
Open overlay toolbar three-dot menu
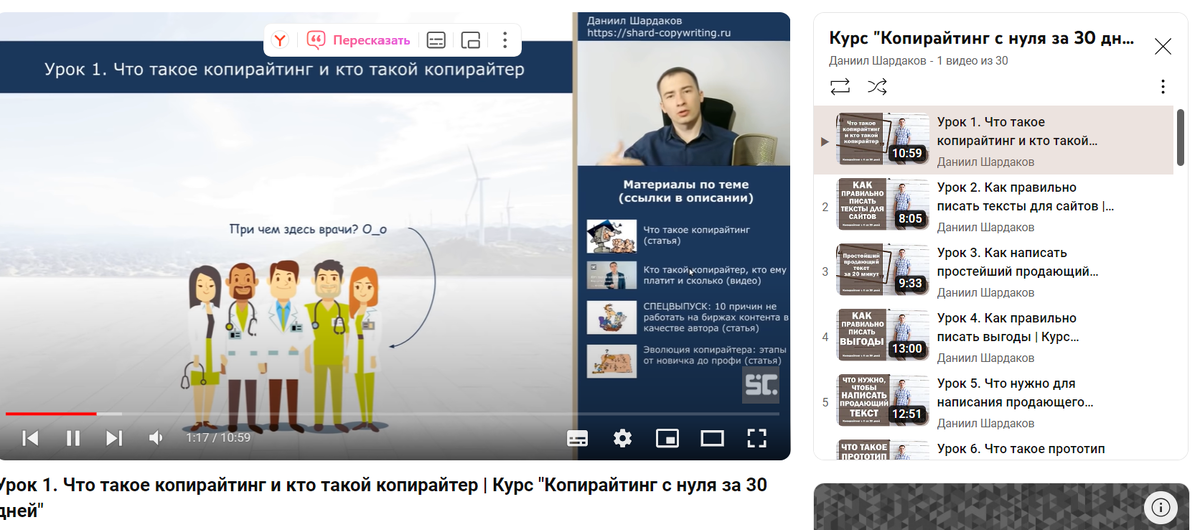click(505, 40)
